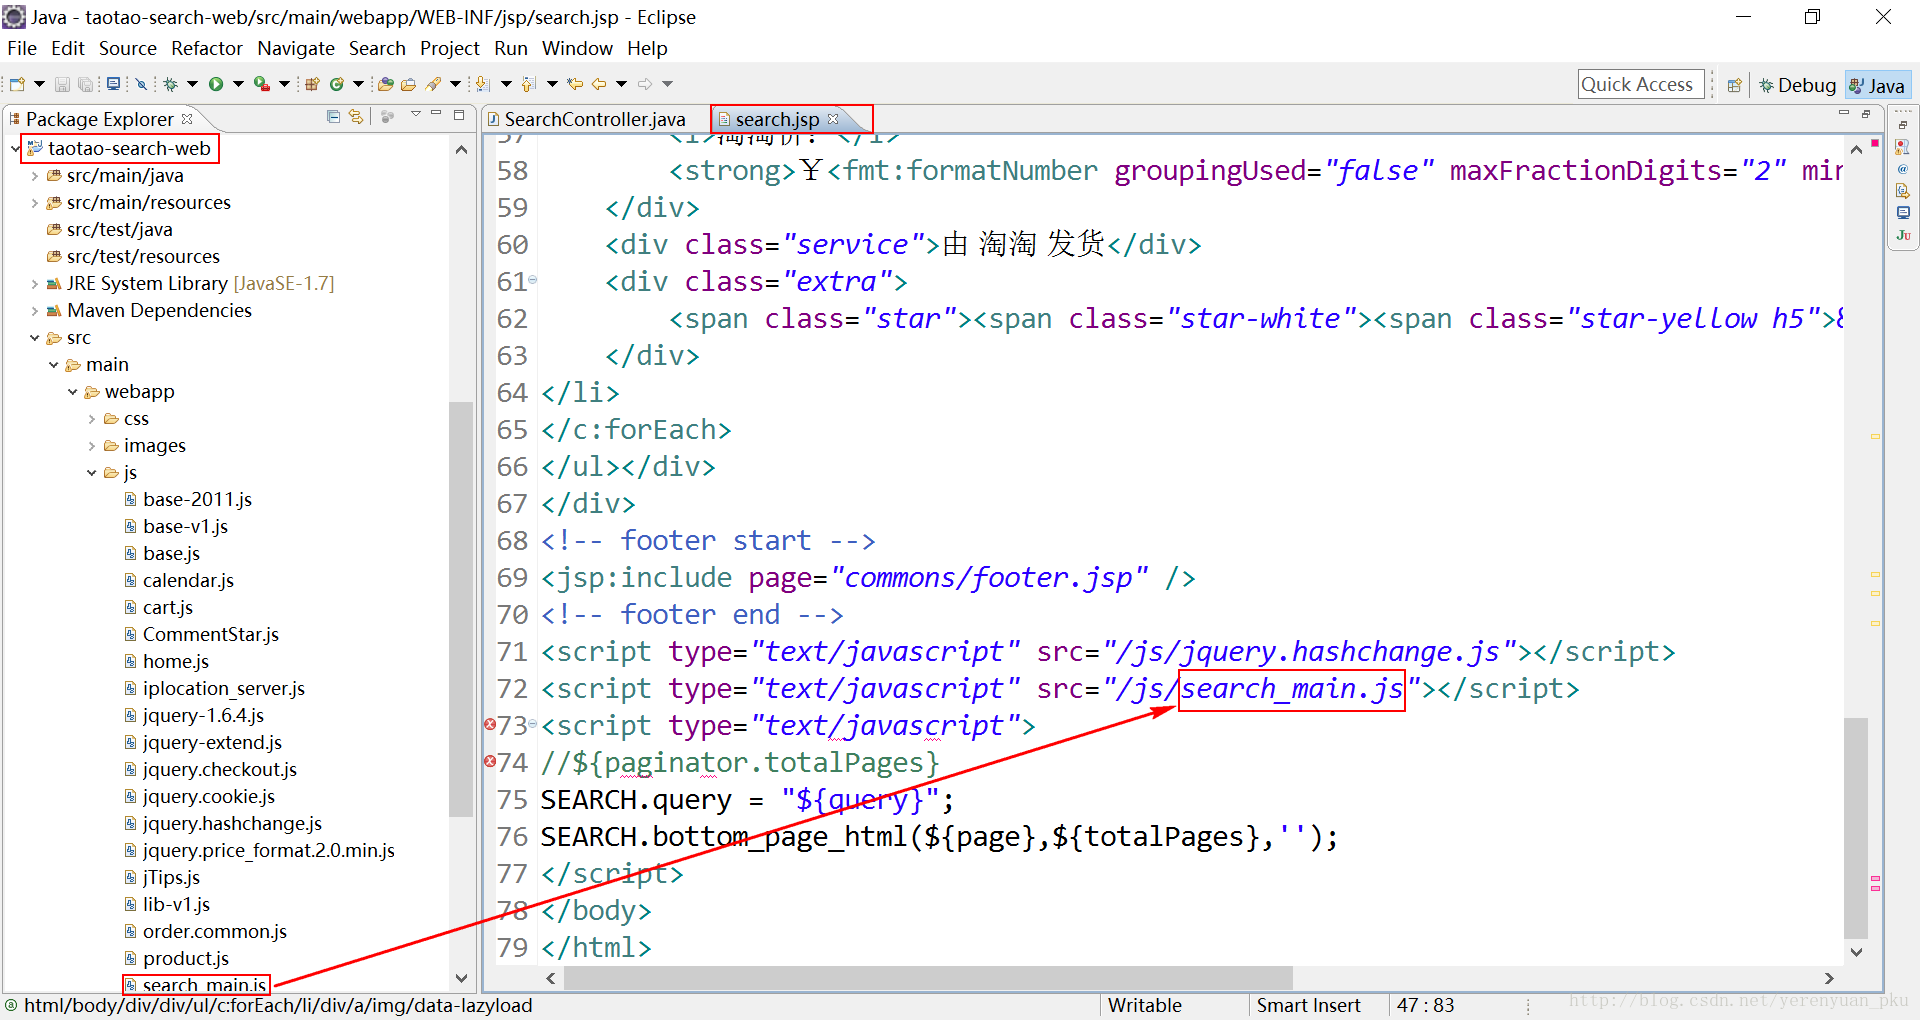Click the green Run toolbar icon
The width and height of the screenshot is (1920, 1020).
pos(216,84)
